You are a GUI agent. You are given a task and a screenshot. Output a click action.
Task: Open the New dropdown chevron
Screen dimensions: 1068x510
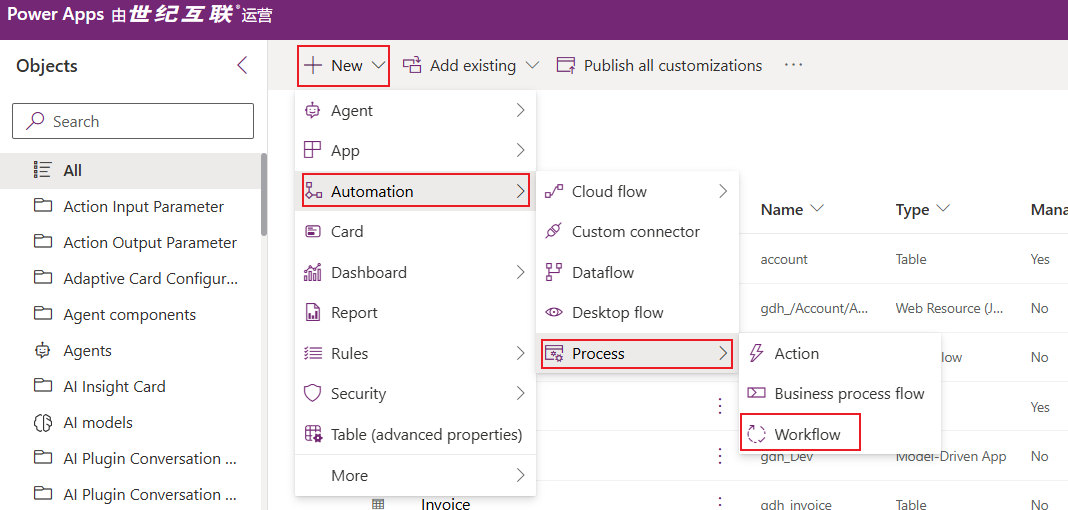coord(379,65)
